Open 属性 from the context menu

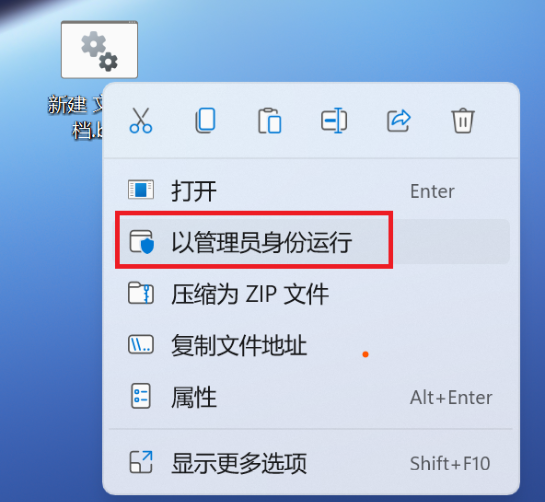pos(310,397)
